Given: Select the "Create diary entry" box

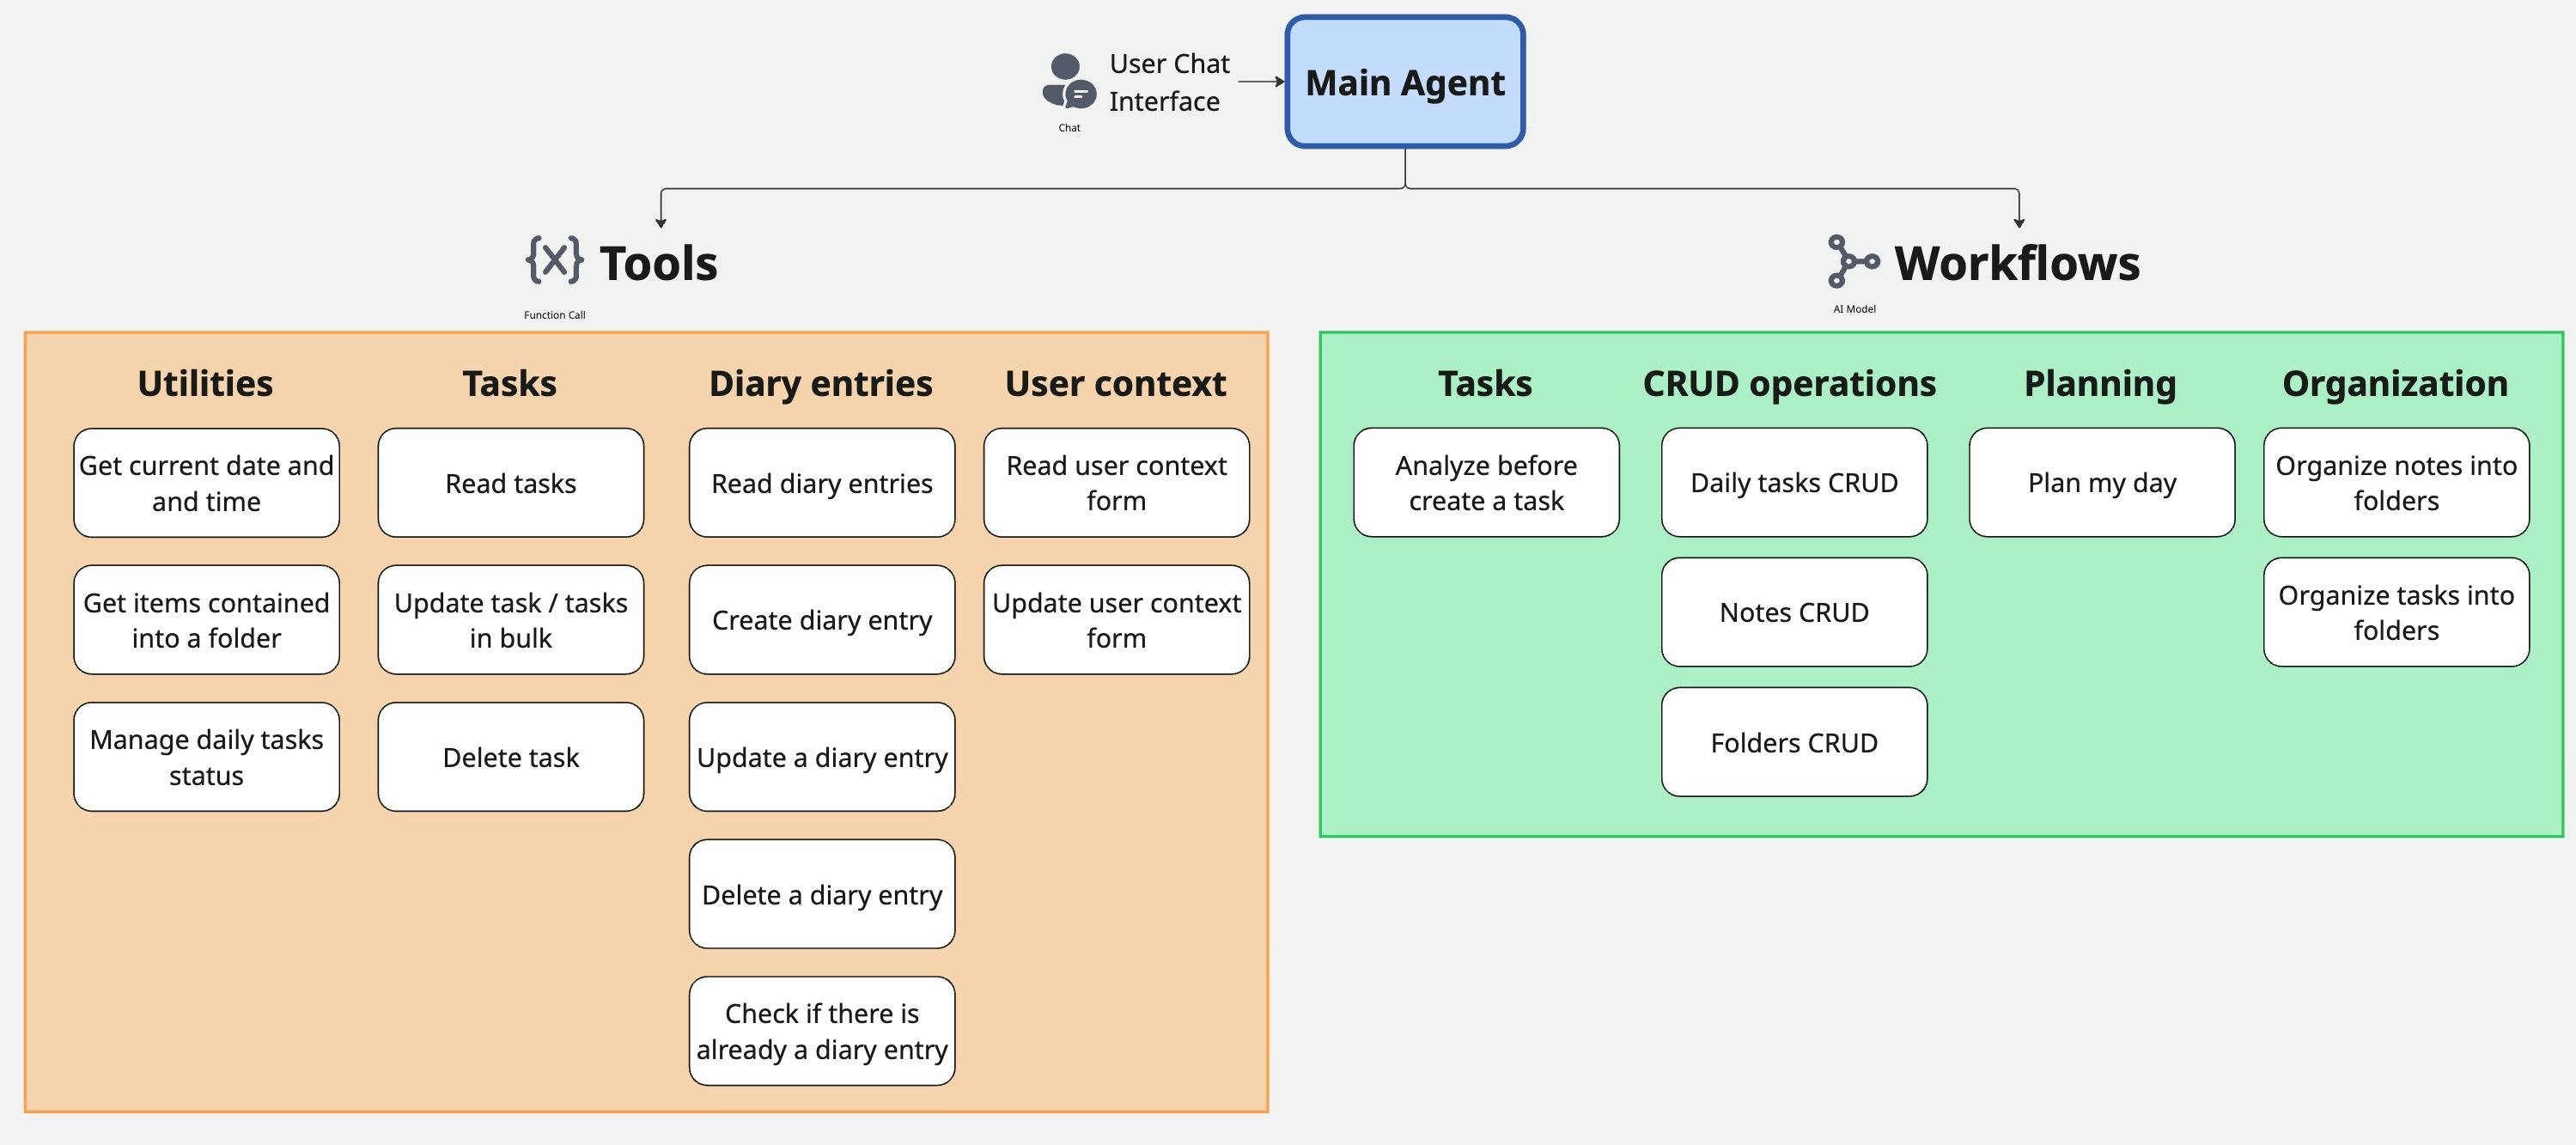Looking at the screenshot, I should tap(821, 620).
